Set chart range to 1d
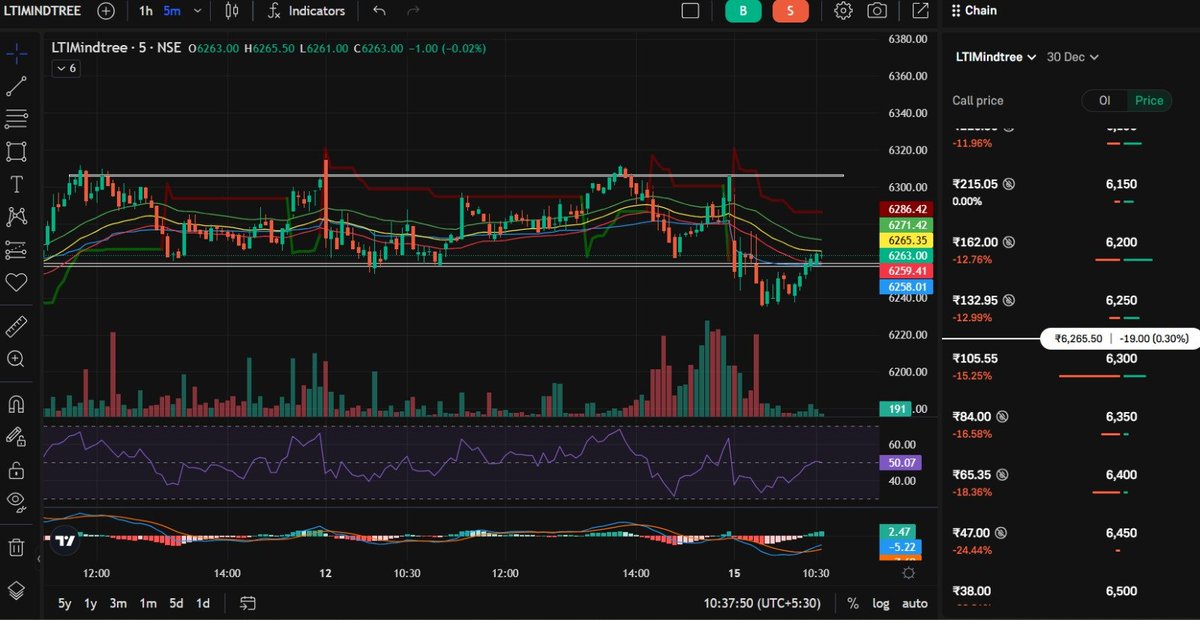The width and height of the screenshot is (1200, 620). coord(203,603)
